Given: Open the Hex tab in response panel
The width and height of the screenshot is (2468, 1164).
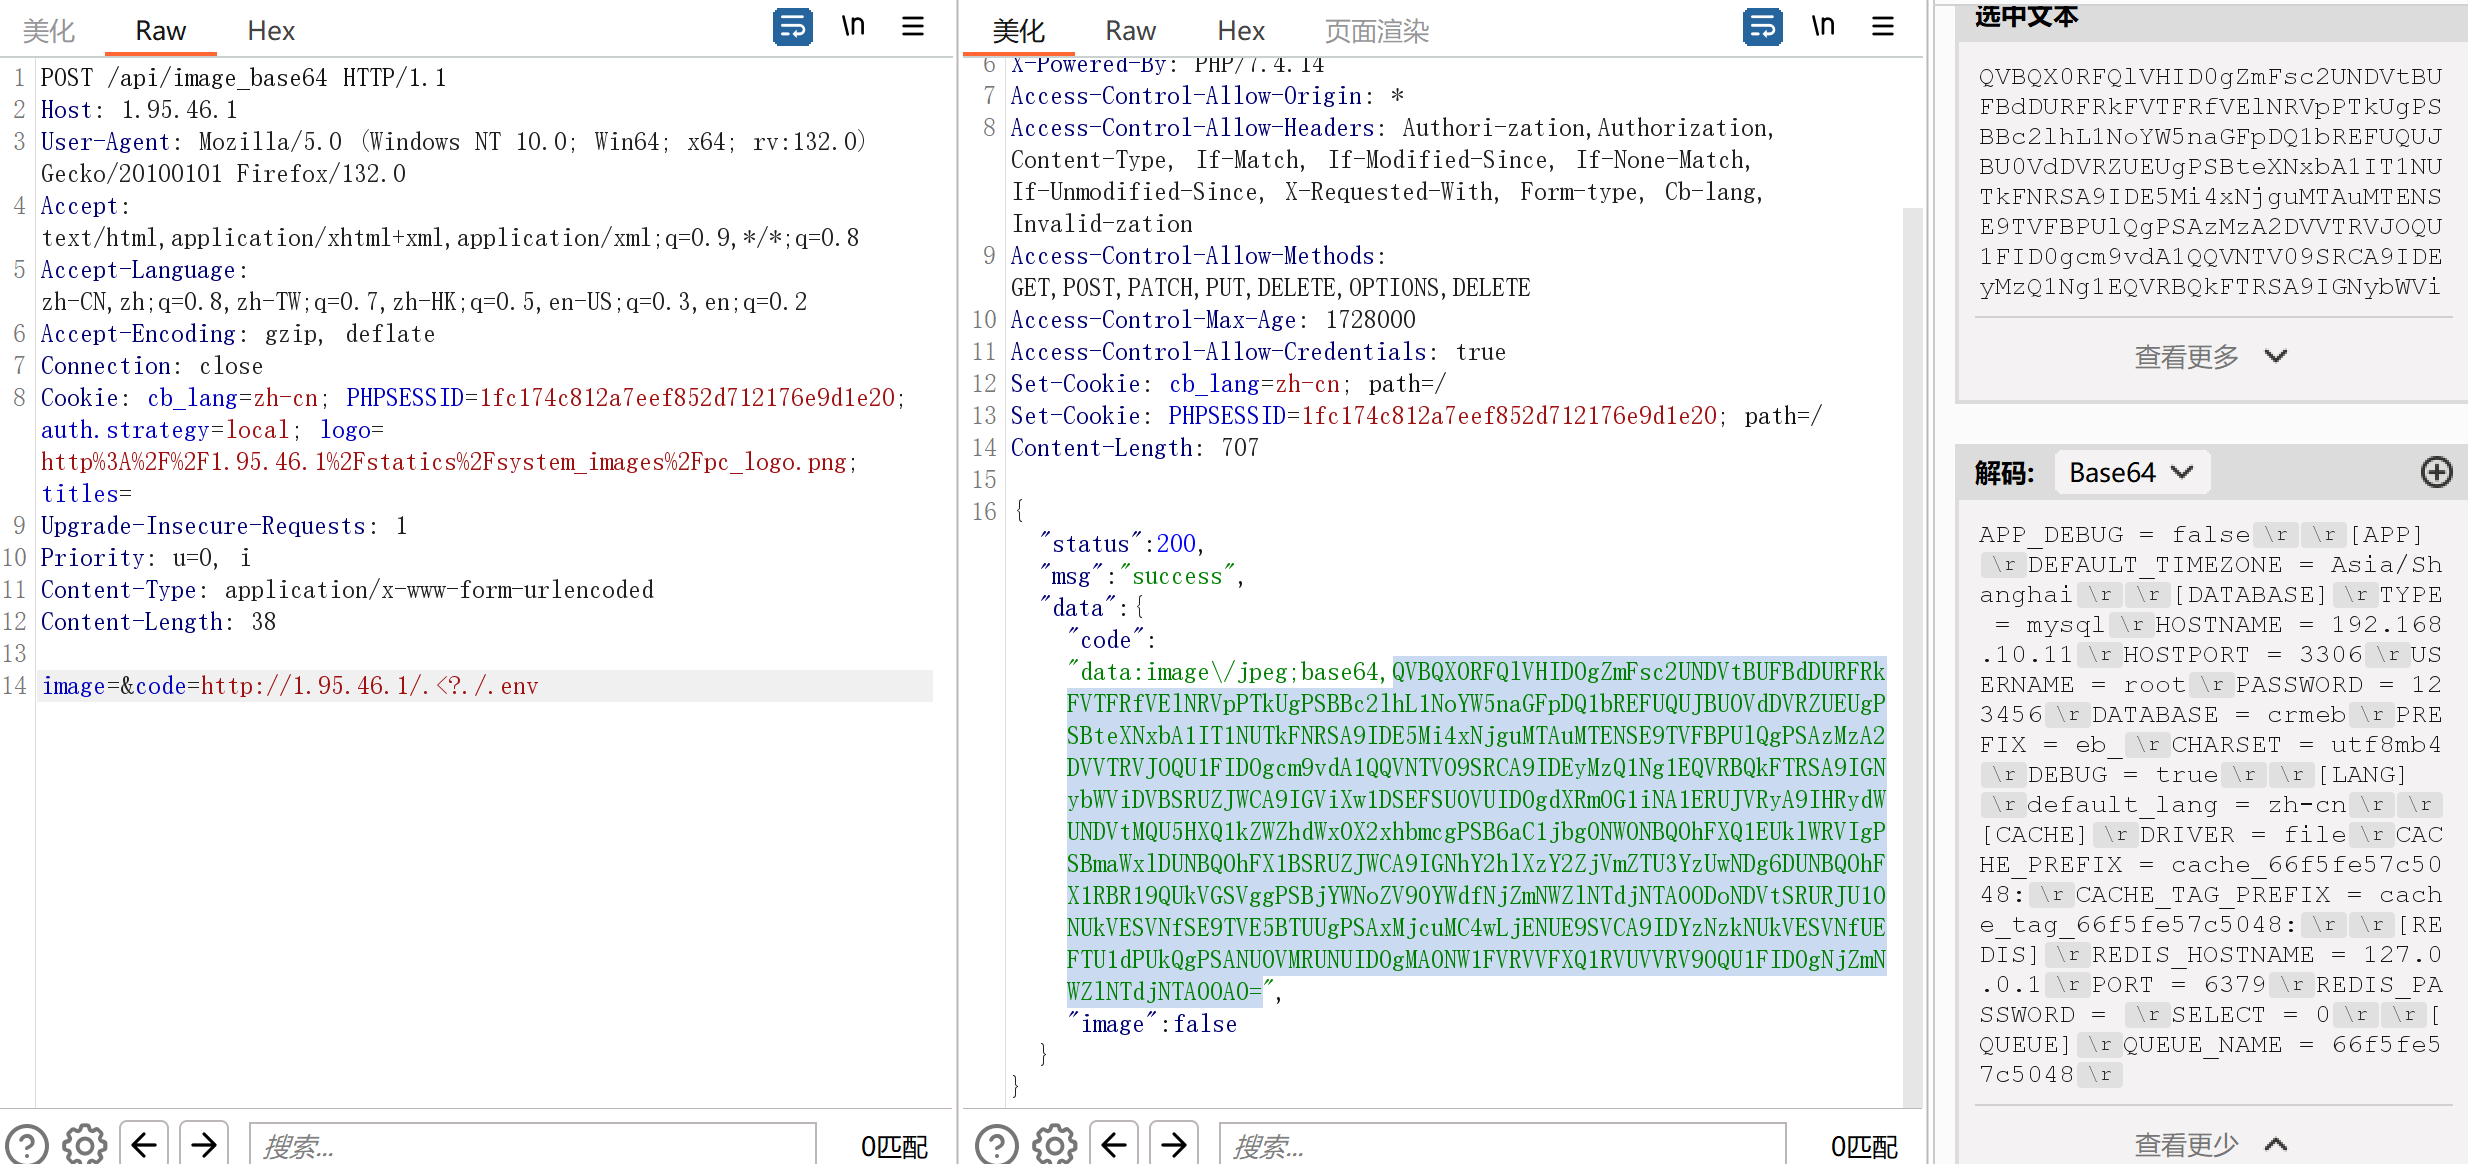Looking at the screenshot, I should tap(1241, 31).
